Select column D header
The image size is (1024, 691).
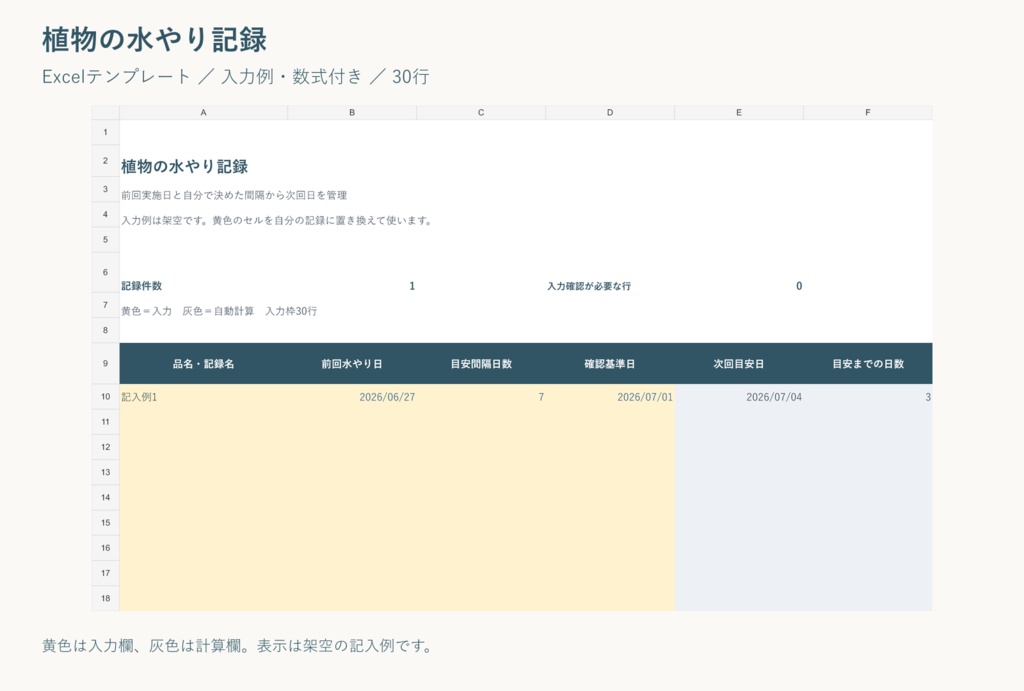coord(610,112)
